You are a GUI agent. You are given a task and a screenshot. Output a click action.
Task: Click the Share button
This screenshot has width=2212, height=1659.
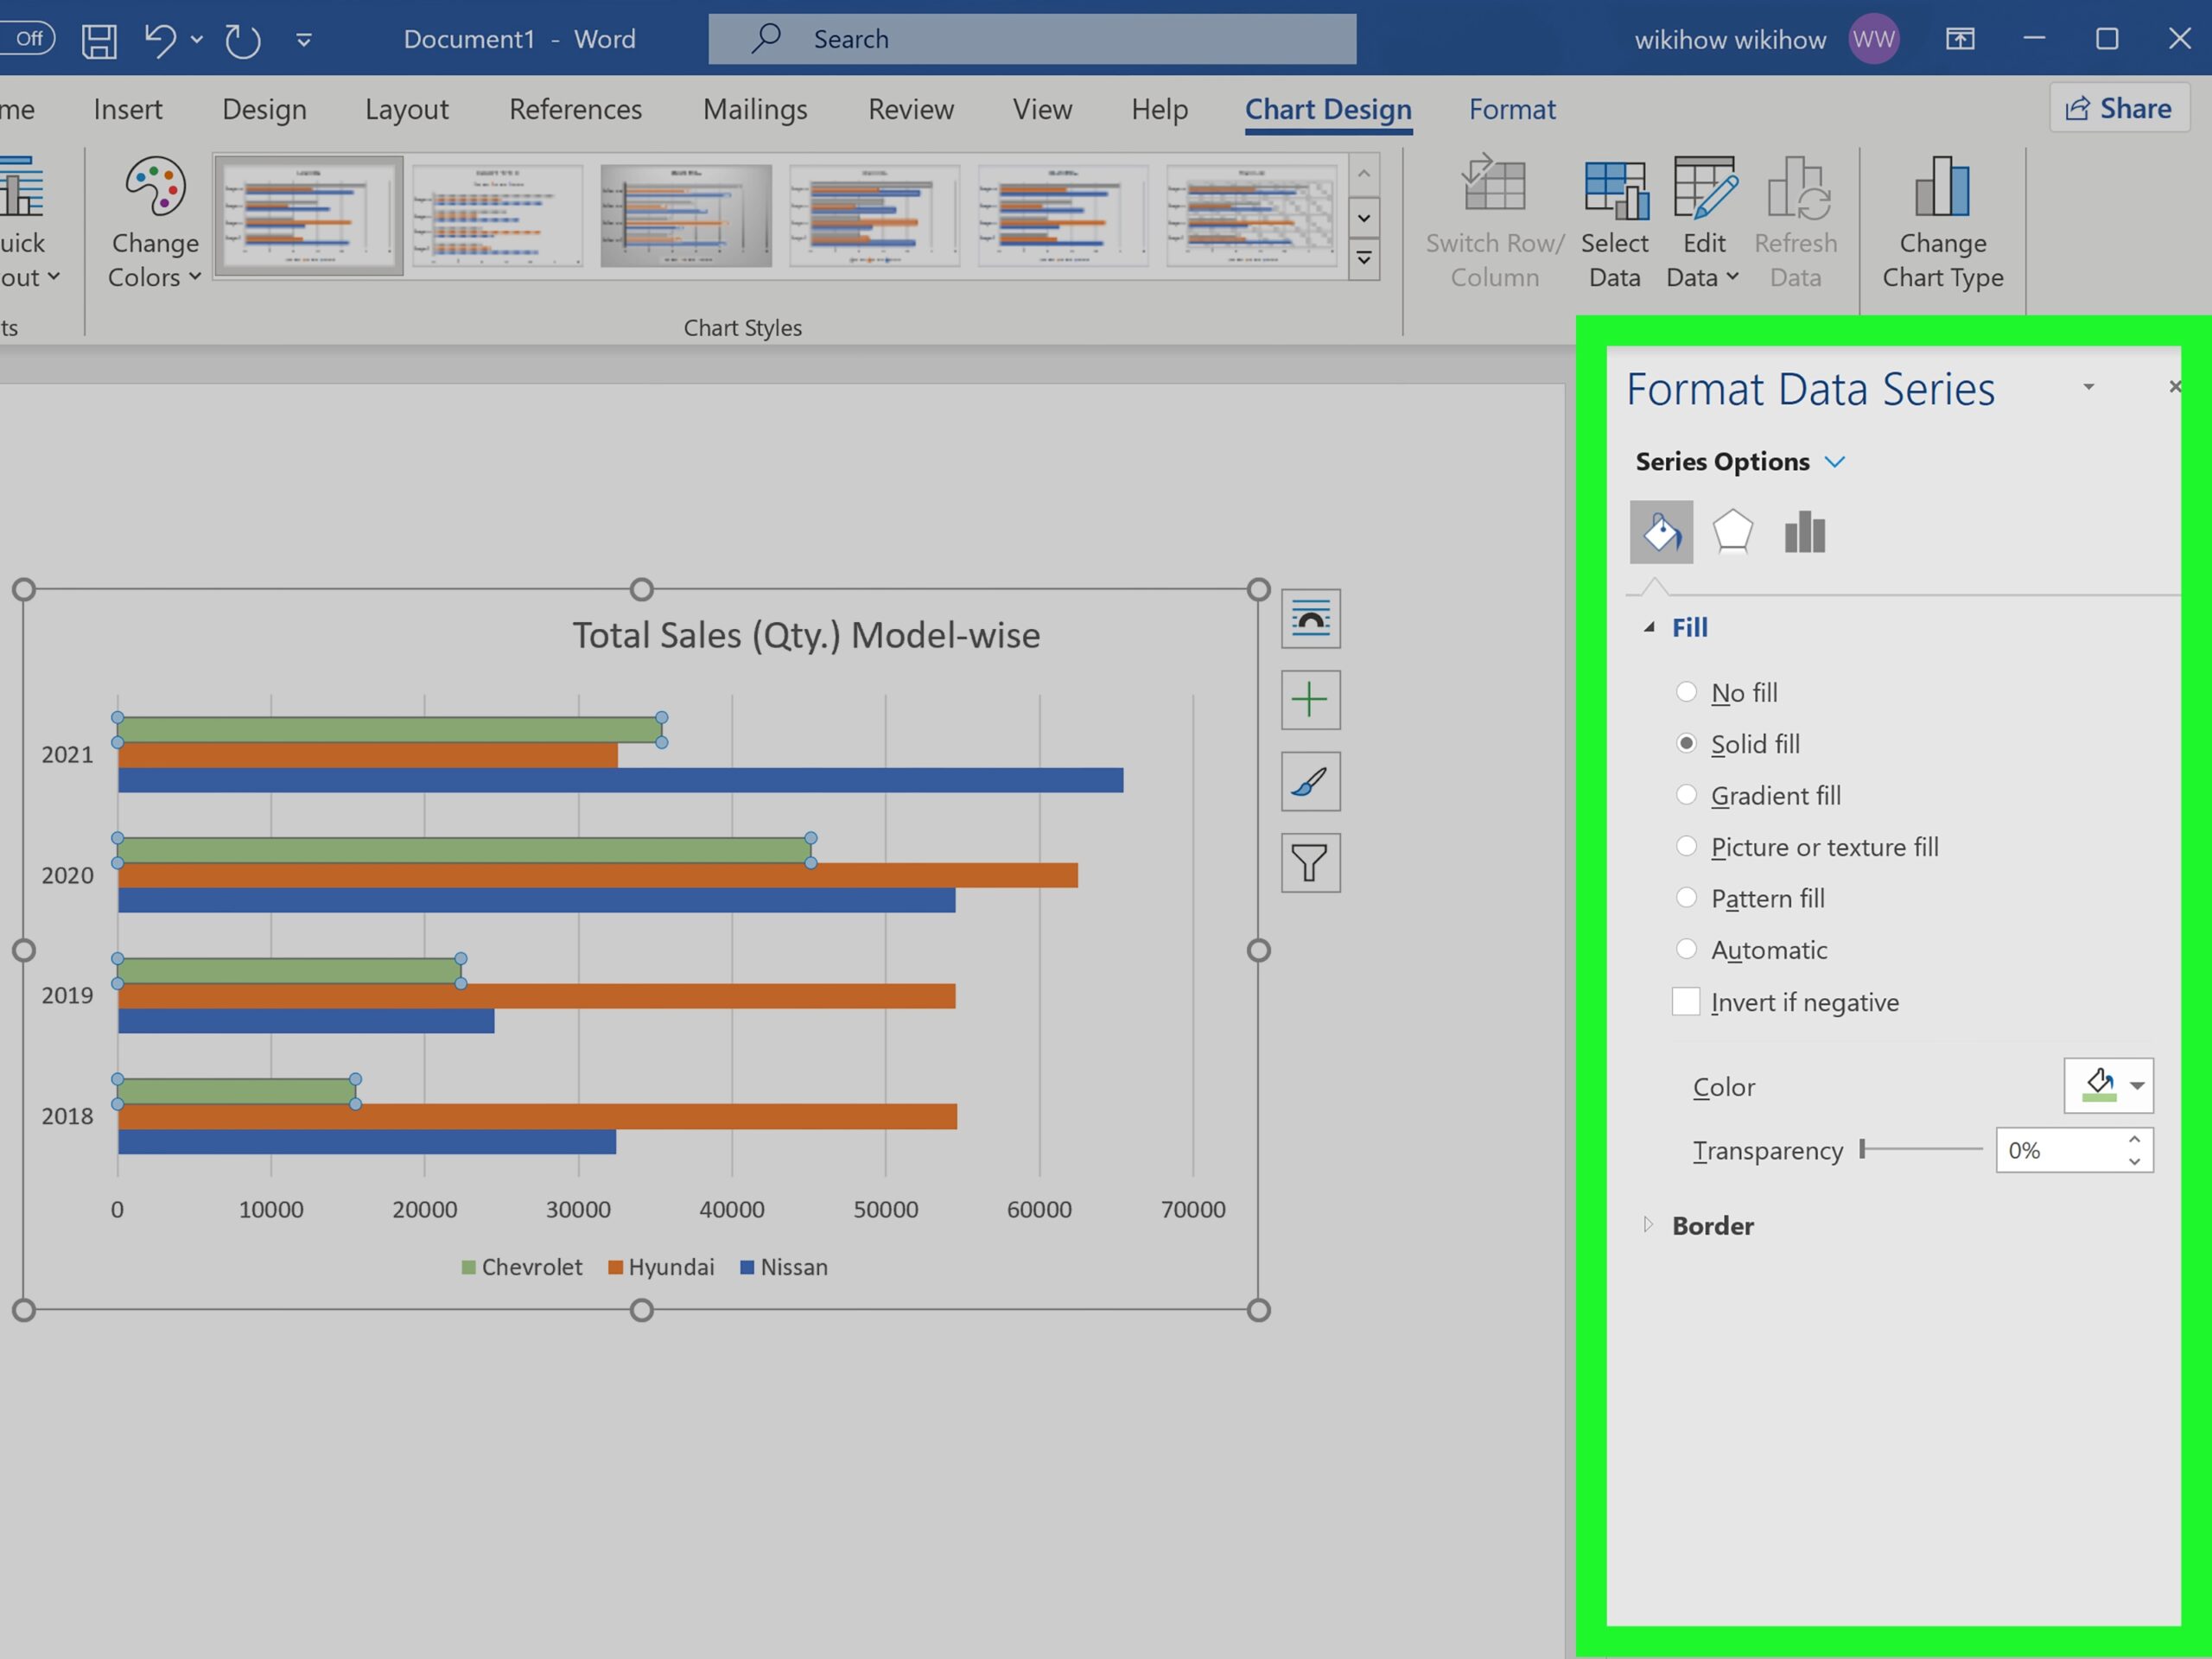(x=2119, y=108)
